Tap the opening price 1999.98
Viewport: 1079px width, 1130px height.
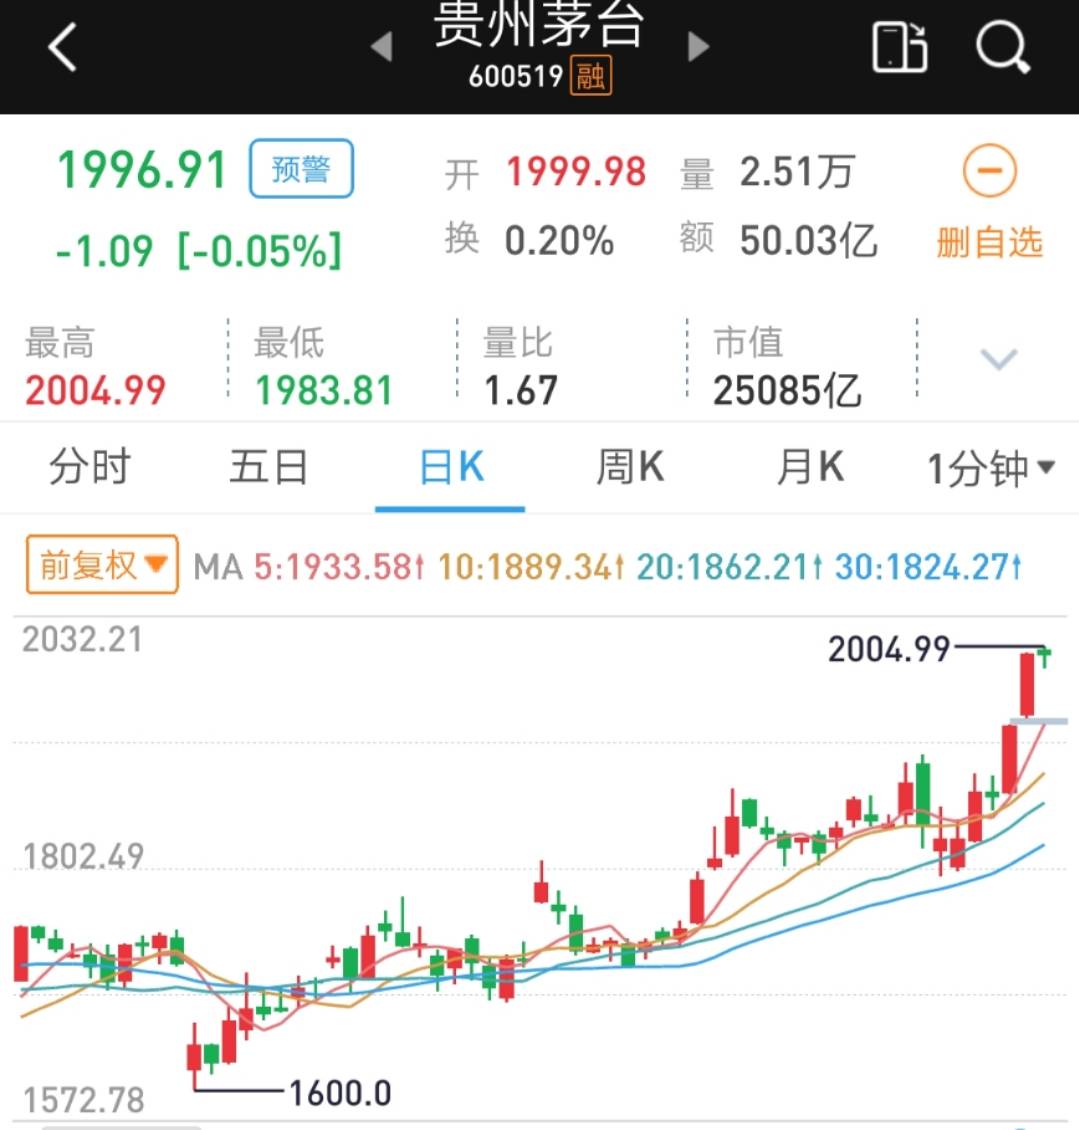click(576, 172)
